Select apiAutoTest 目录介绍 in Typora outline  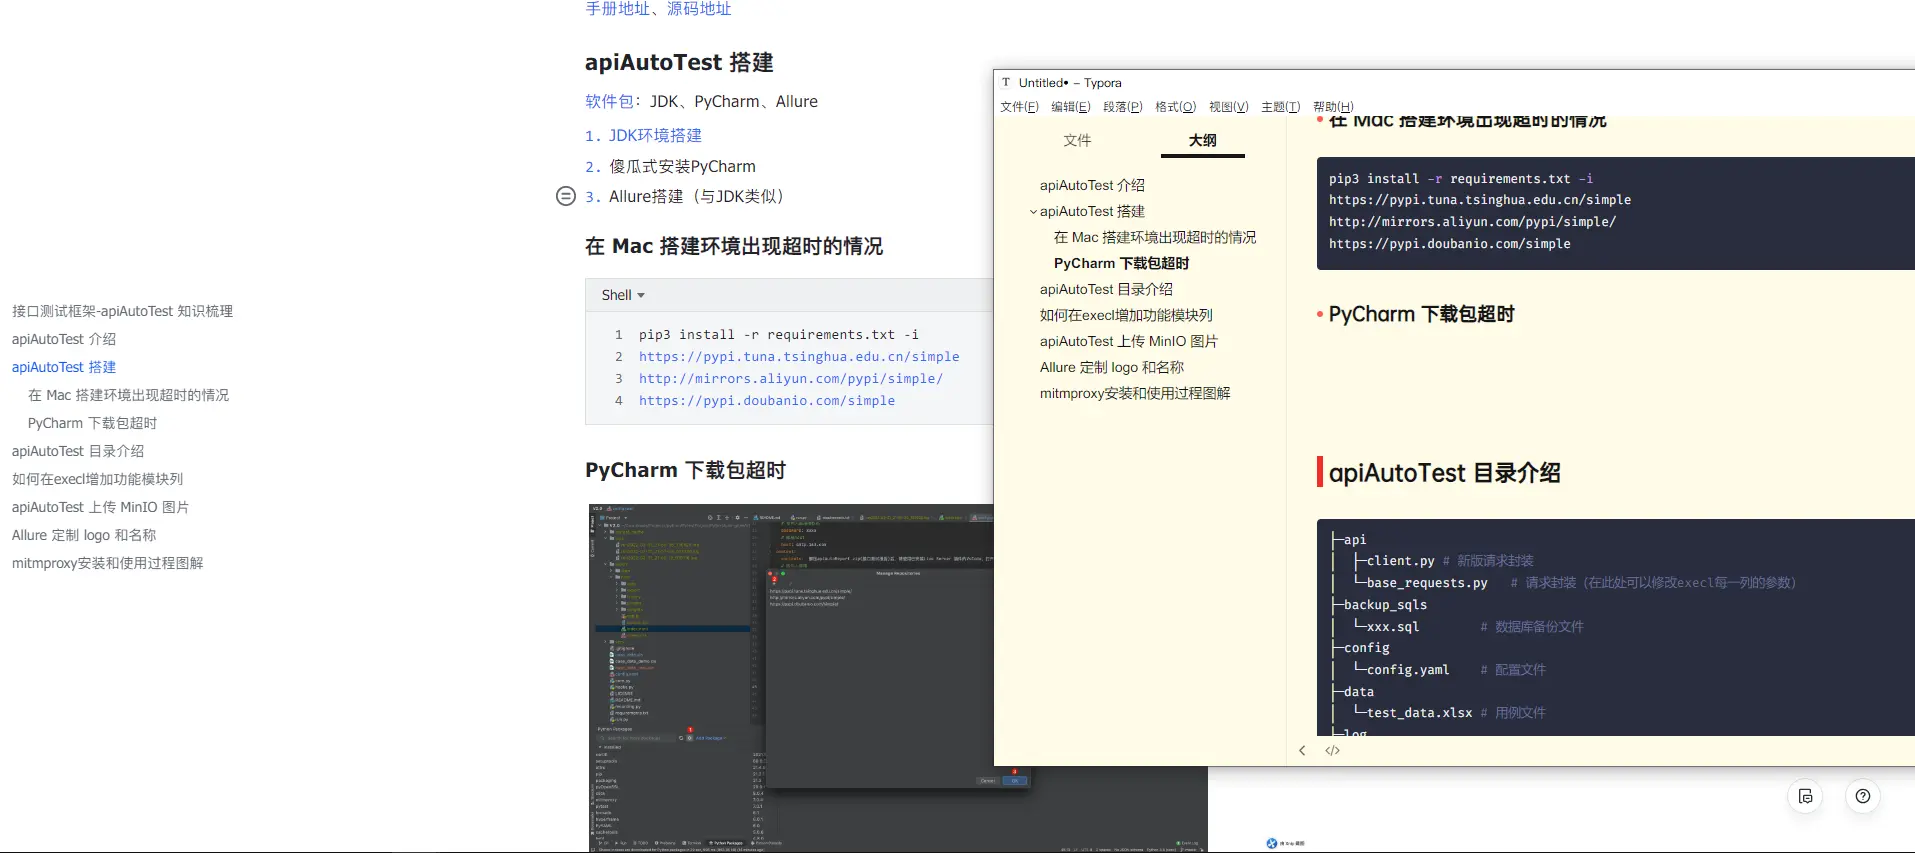[x=1106, y=289]
